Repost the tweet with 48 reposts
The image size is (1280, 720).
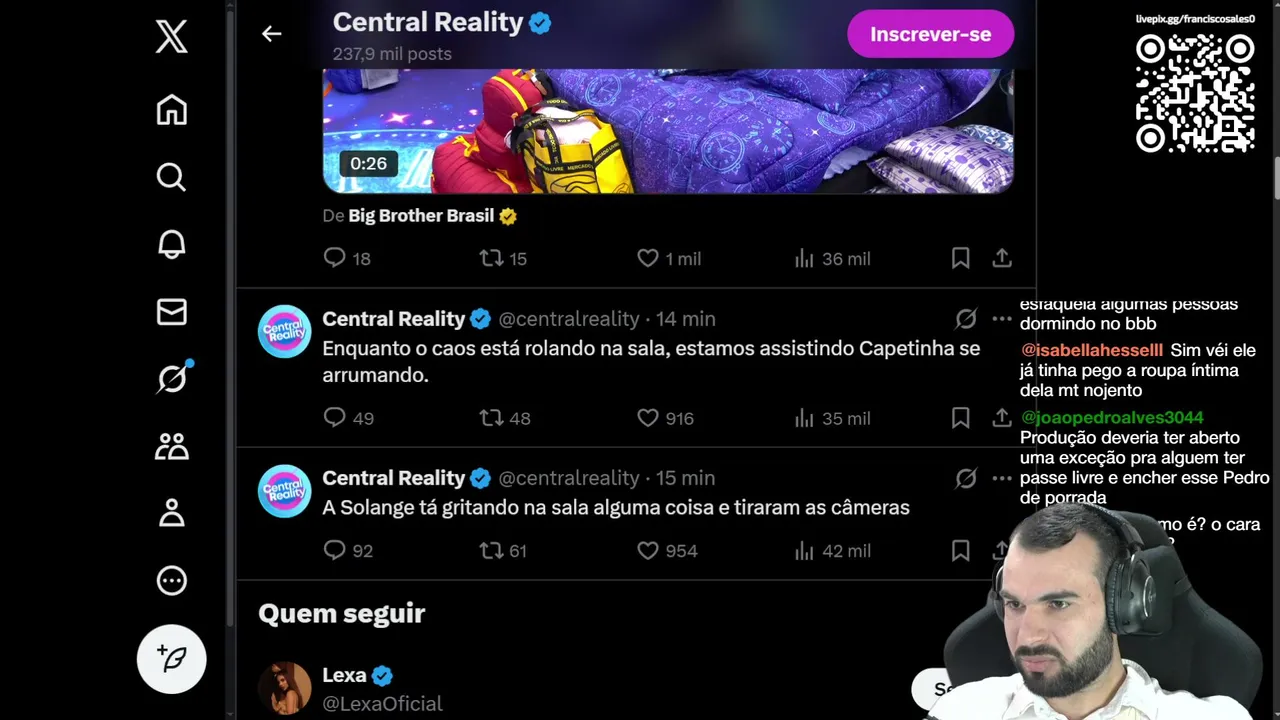click(x=491, y=418)
